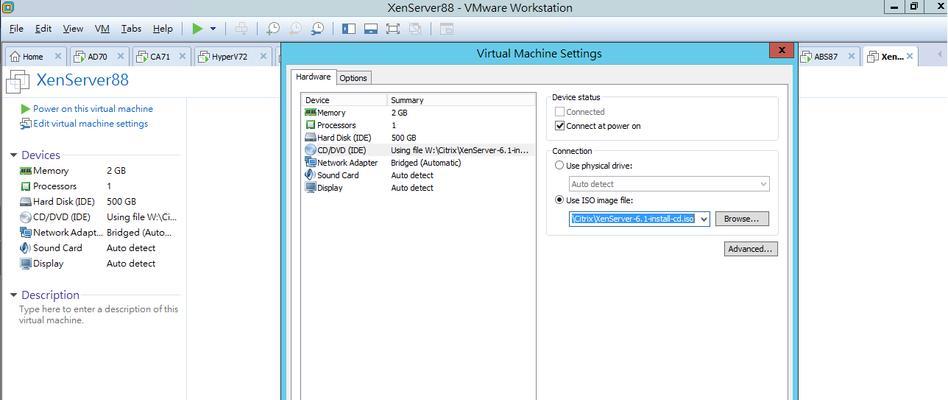Select Sound Card row in settings list

tap(418, 175)
